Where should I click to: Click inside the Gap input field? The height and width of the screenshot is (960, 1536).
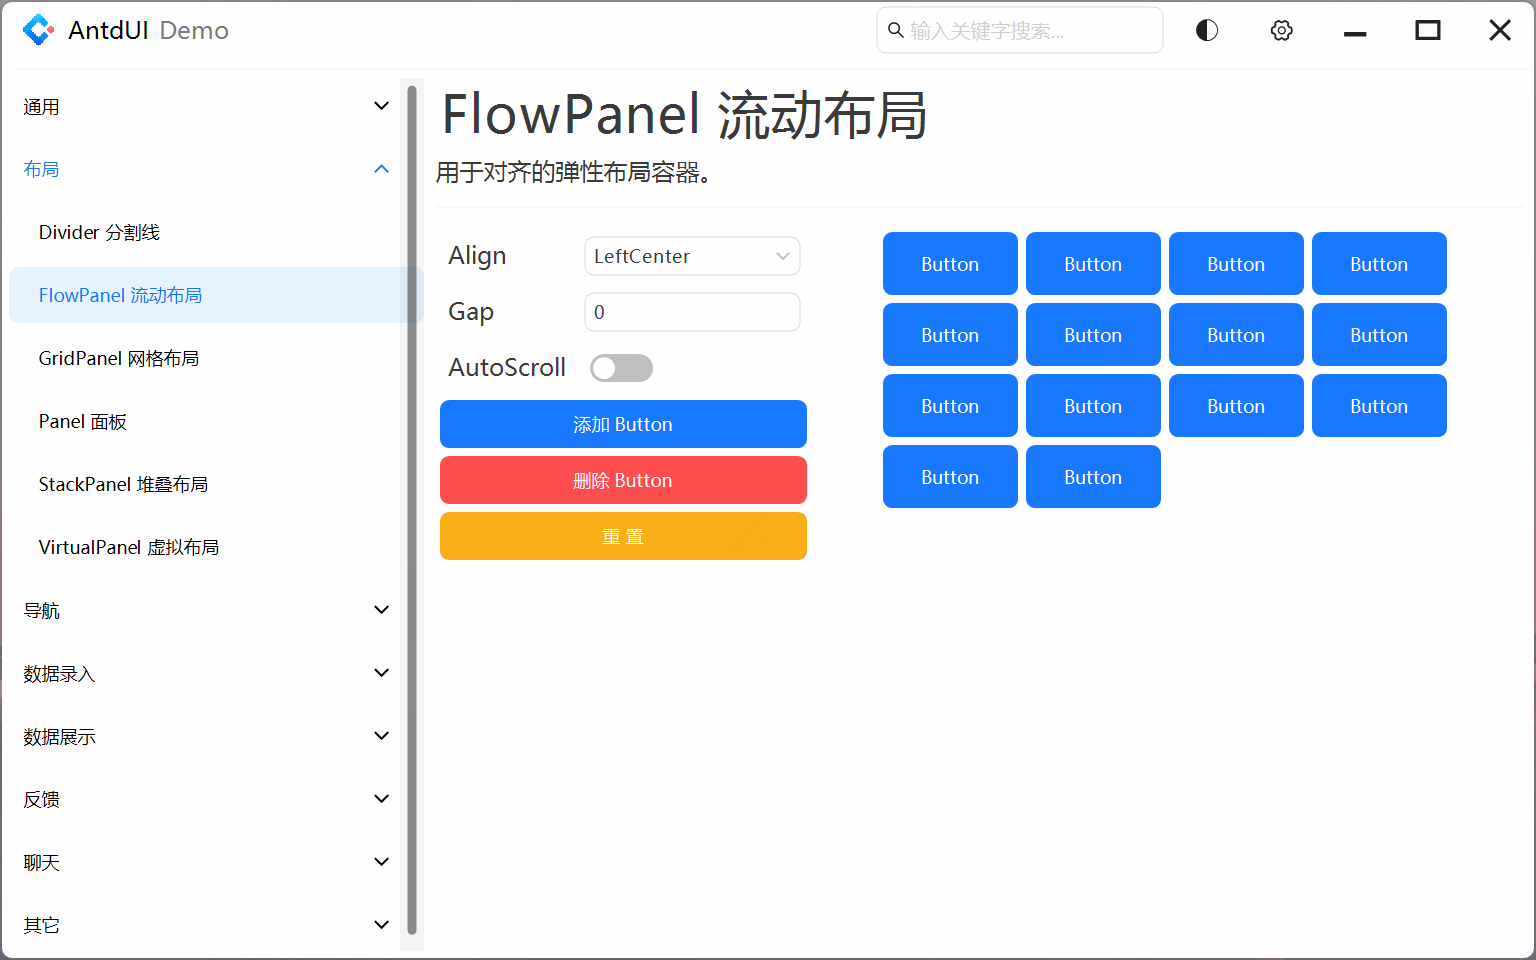[692, 312]
